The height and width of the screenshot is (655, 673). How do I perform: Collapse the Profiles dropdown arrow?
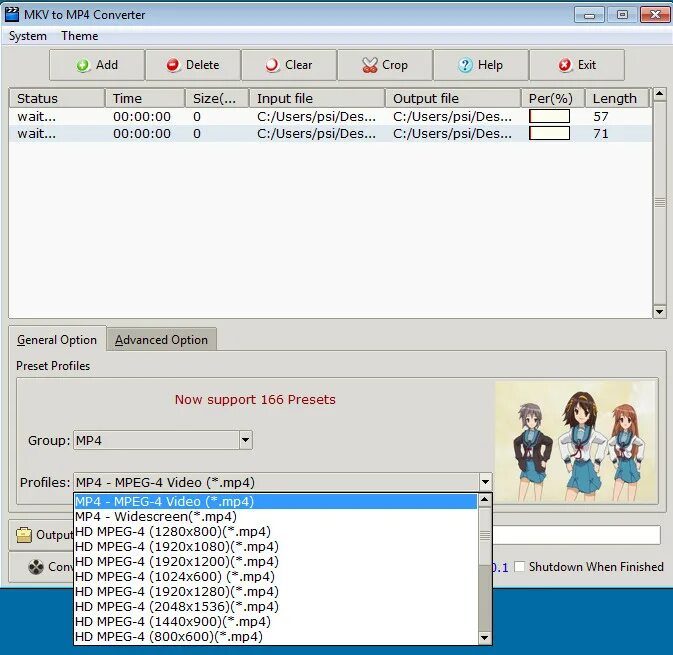point(485,482)
